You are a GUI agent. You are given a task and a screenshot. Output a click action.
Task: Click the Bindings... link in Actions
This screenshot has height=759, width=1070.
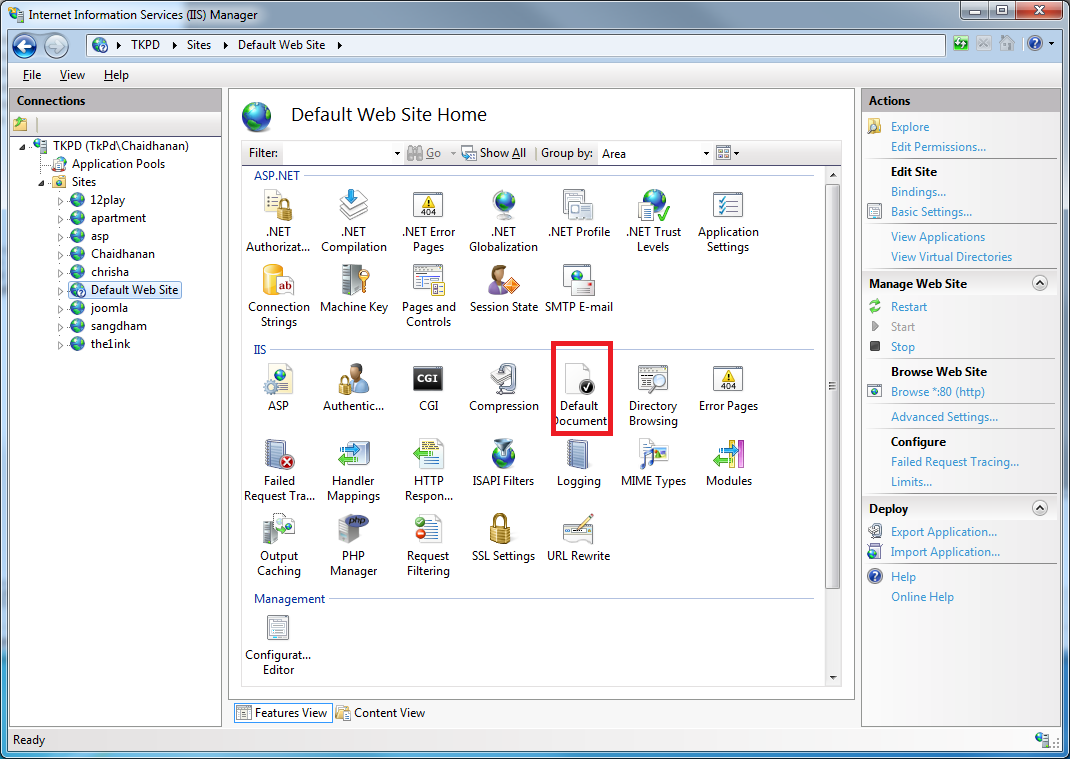(x=918, y=192)
